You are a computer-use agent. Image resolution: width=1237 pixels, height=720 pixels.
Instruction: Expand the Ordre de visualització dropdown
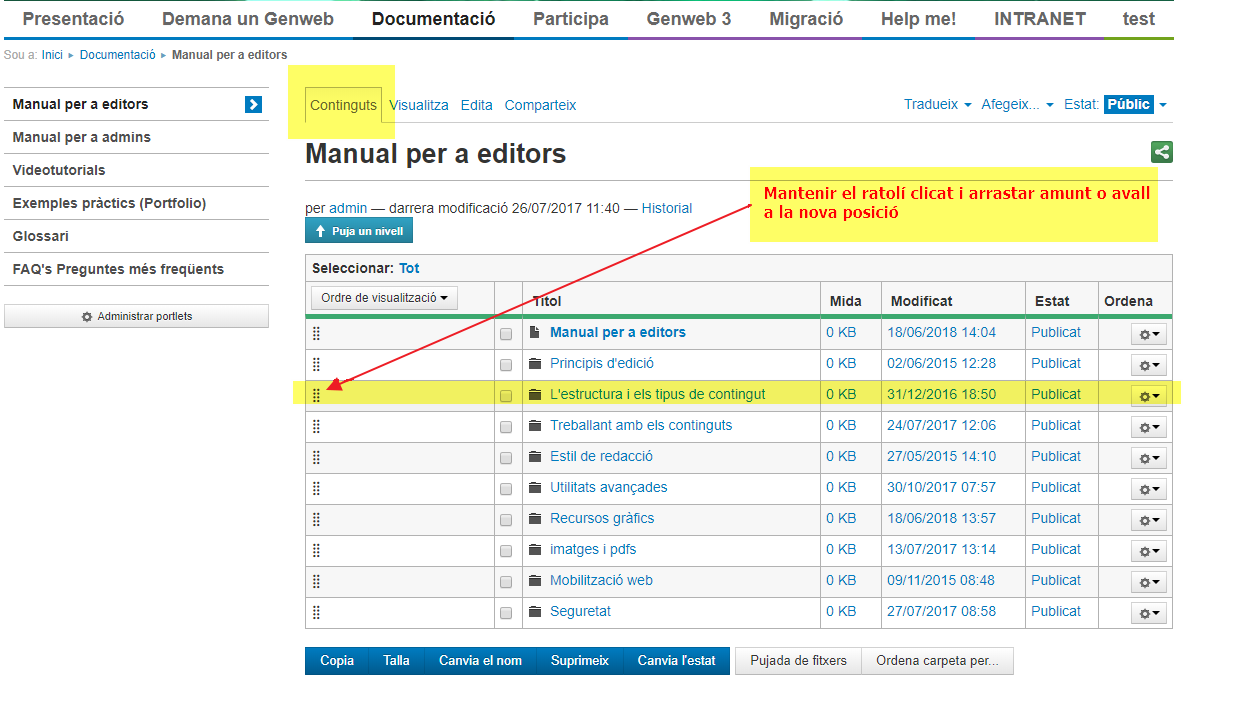(x=384, y=298)
